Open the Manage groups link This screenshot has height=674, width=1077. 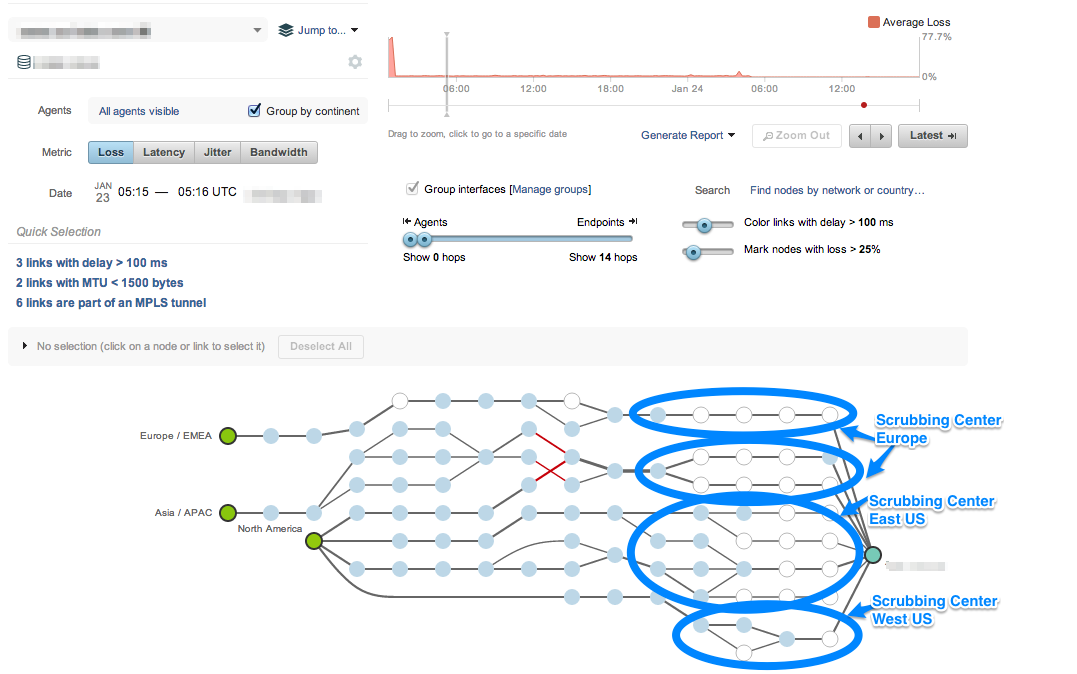tap(550, 189)
